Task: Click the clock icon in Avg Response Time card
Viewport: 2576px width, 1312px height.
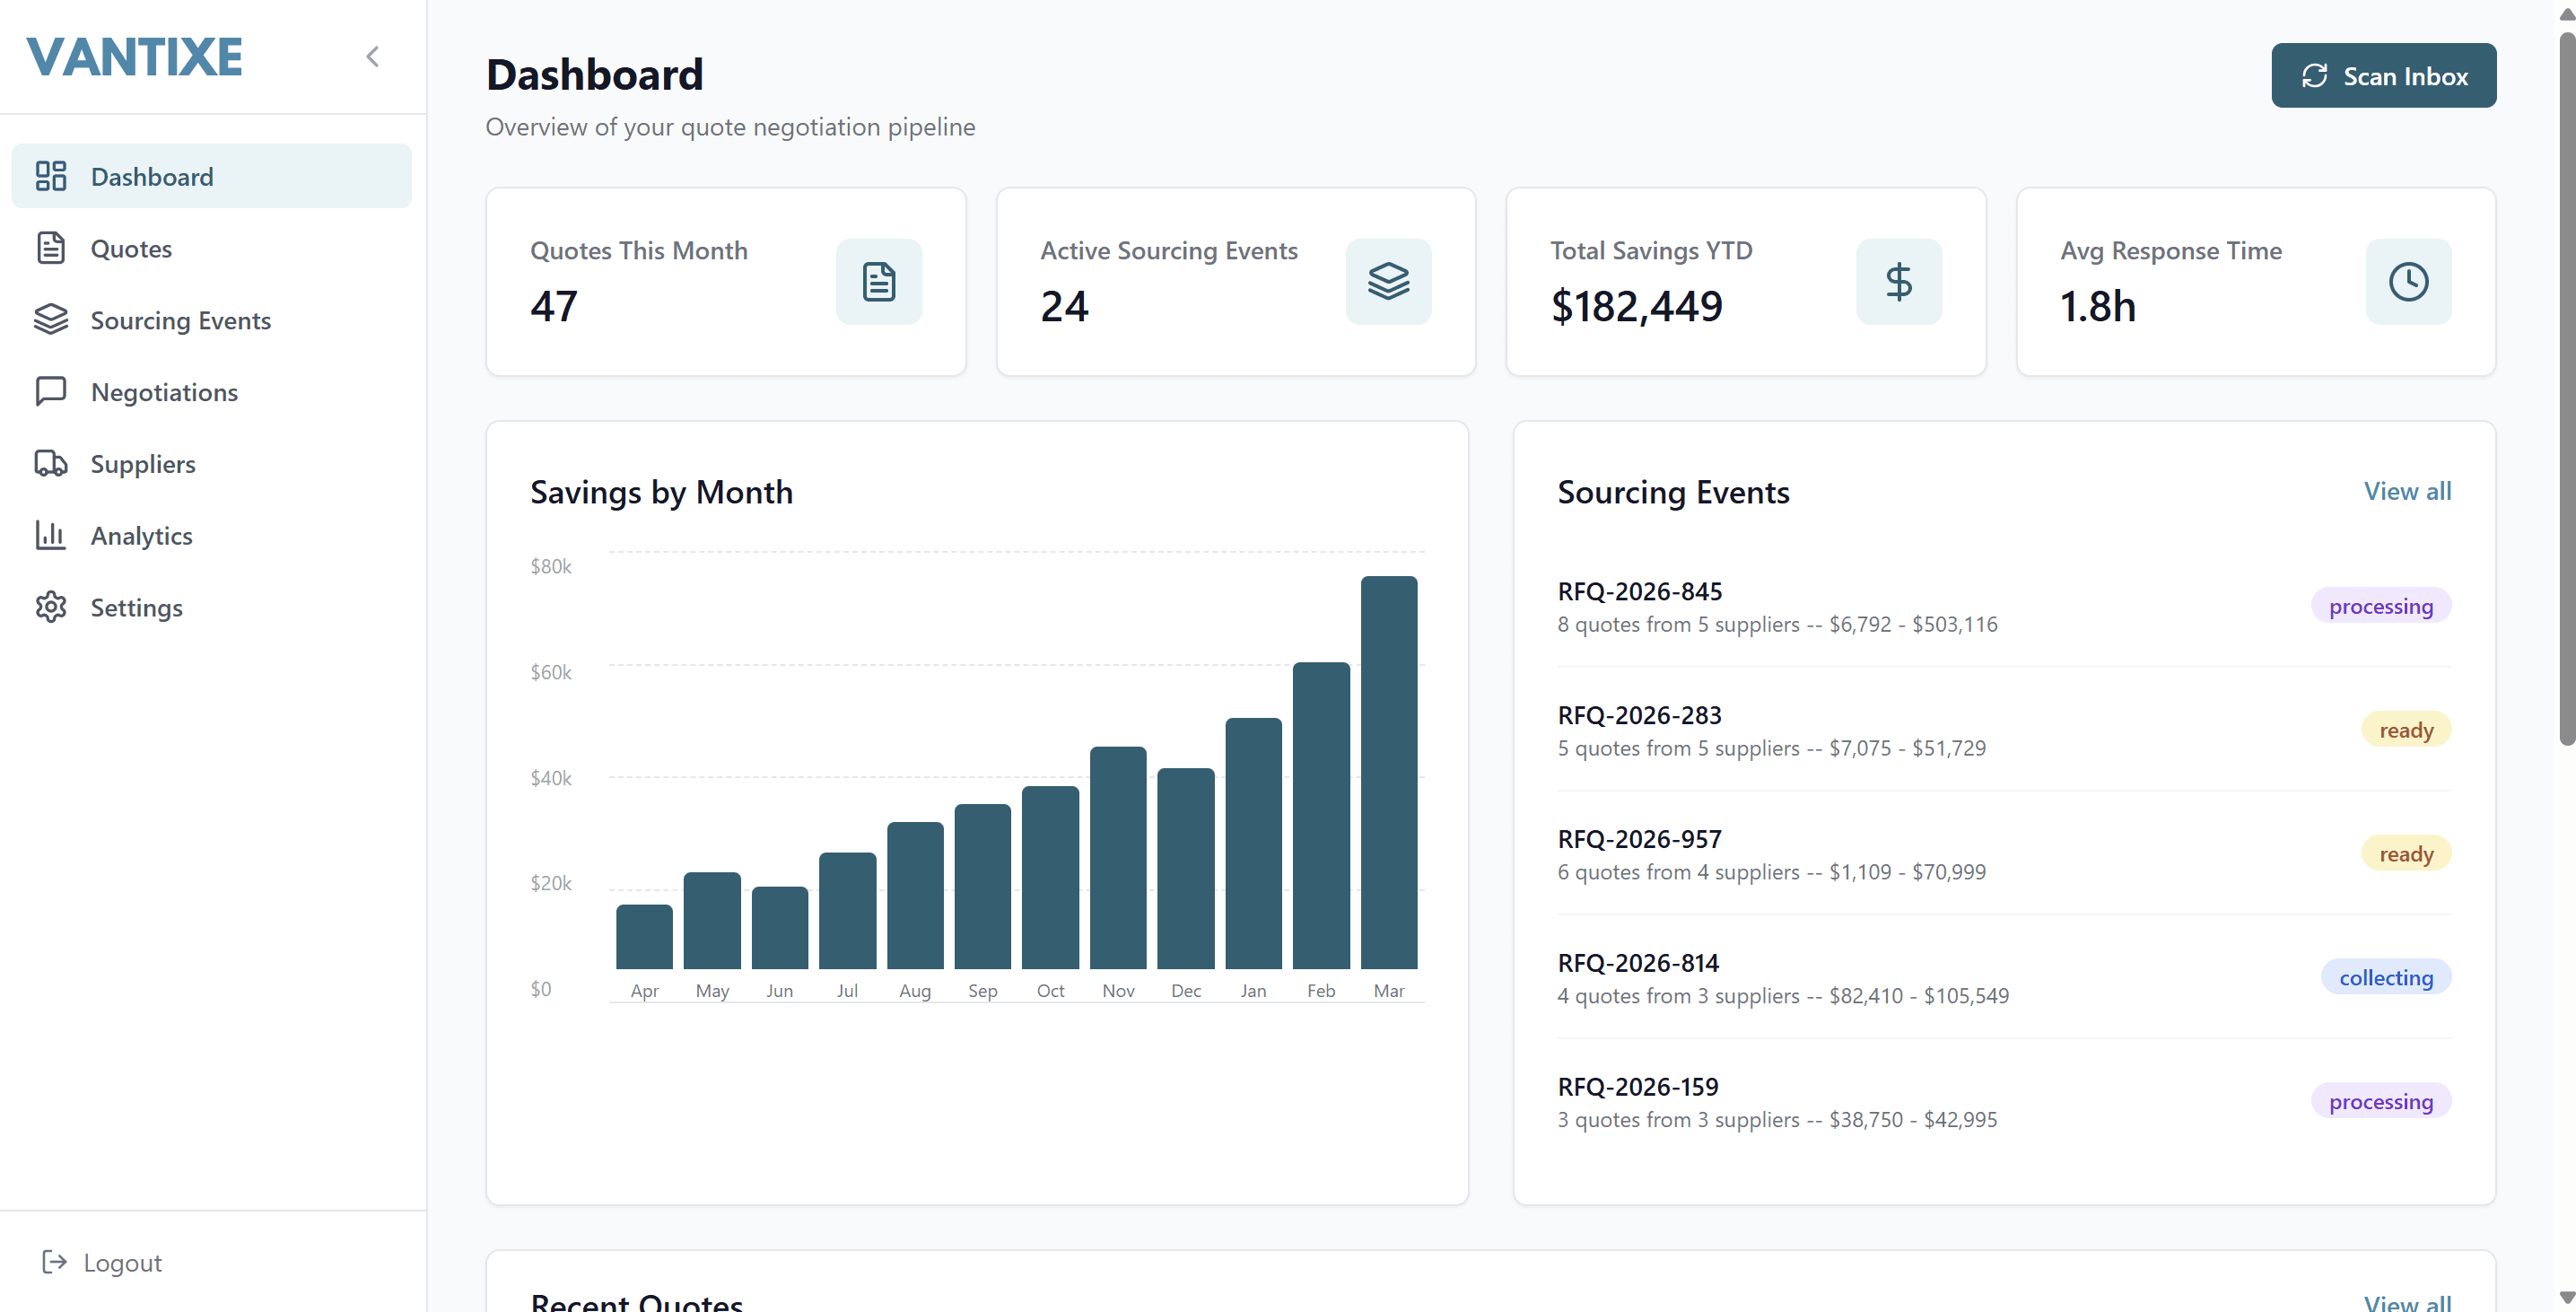Action: pos(2408,281)
